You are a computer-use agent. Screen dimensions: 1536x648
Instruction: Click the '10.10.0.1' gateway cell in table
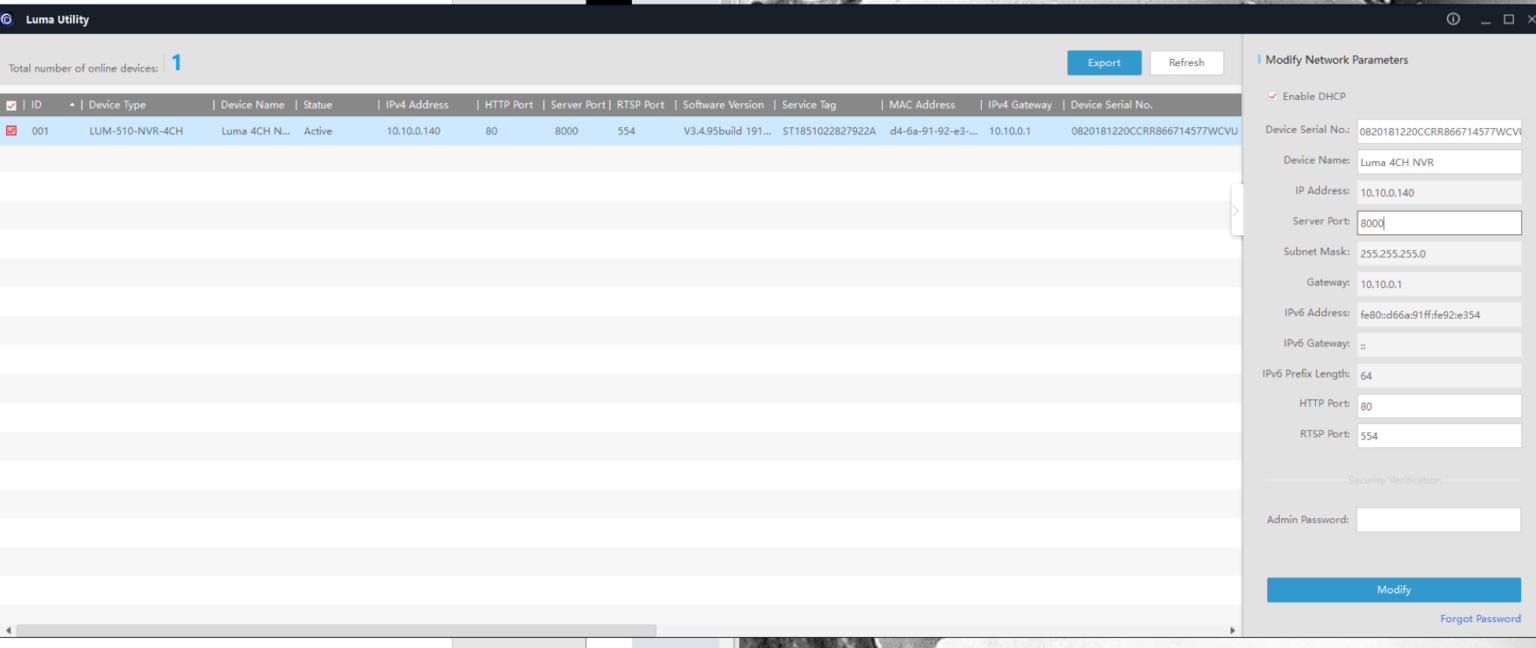(1010, 131)
